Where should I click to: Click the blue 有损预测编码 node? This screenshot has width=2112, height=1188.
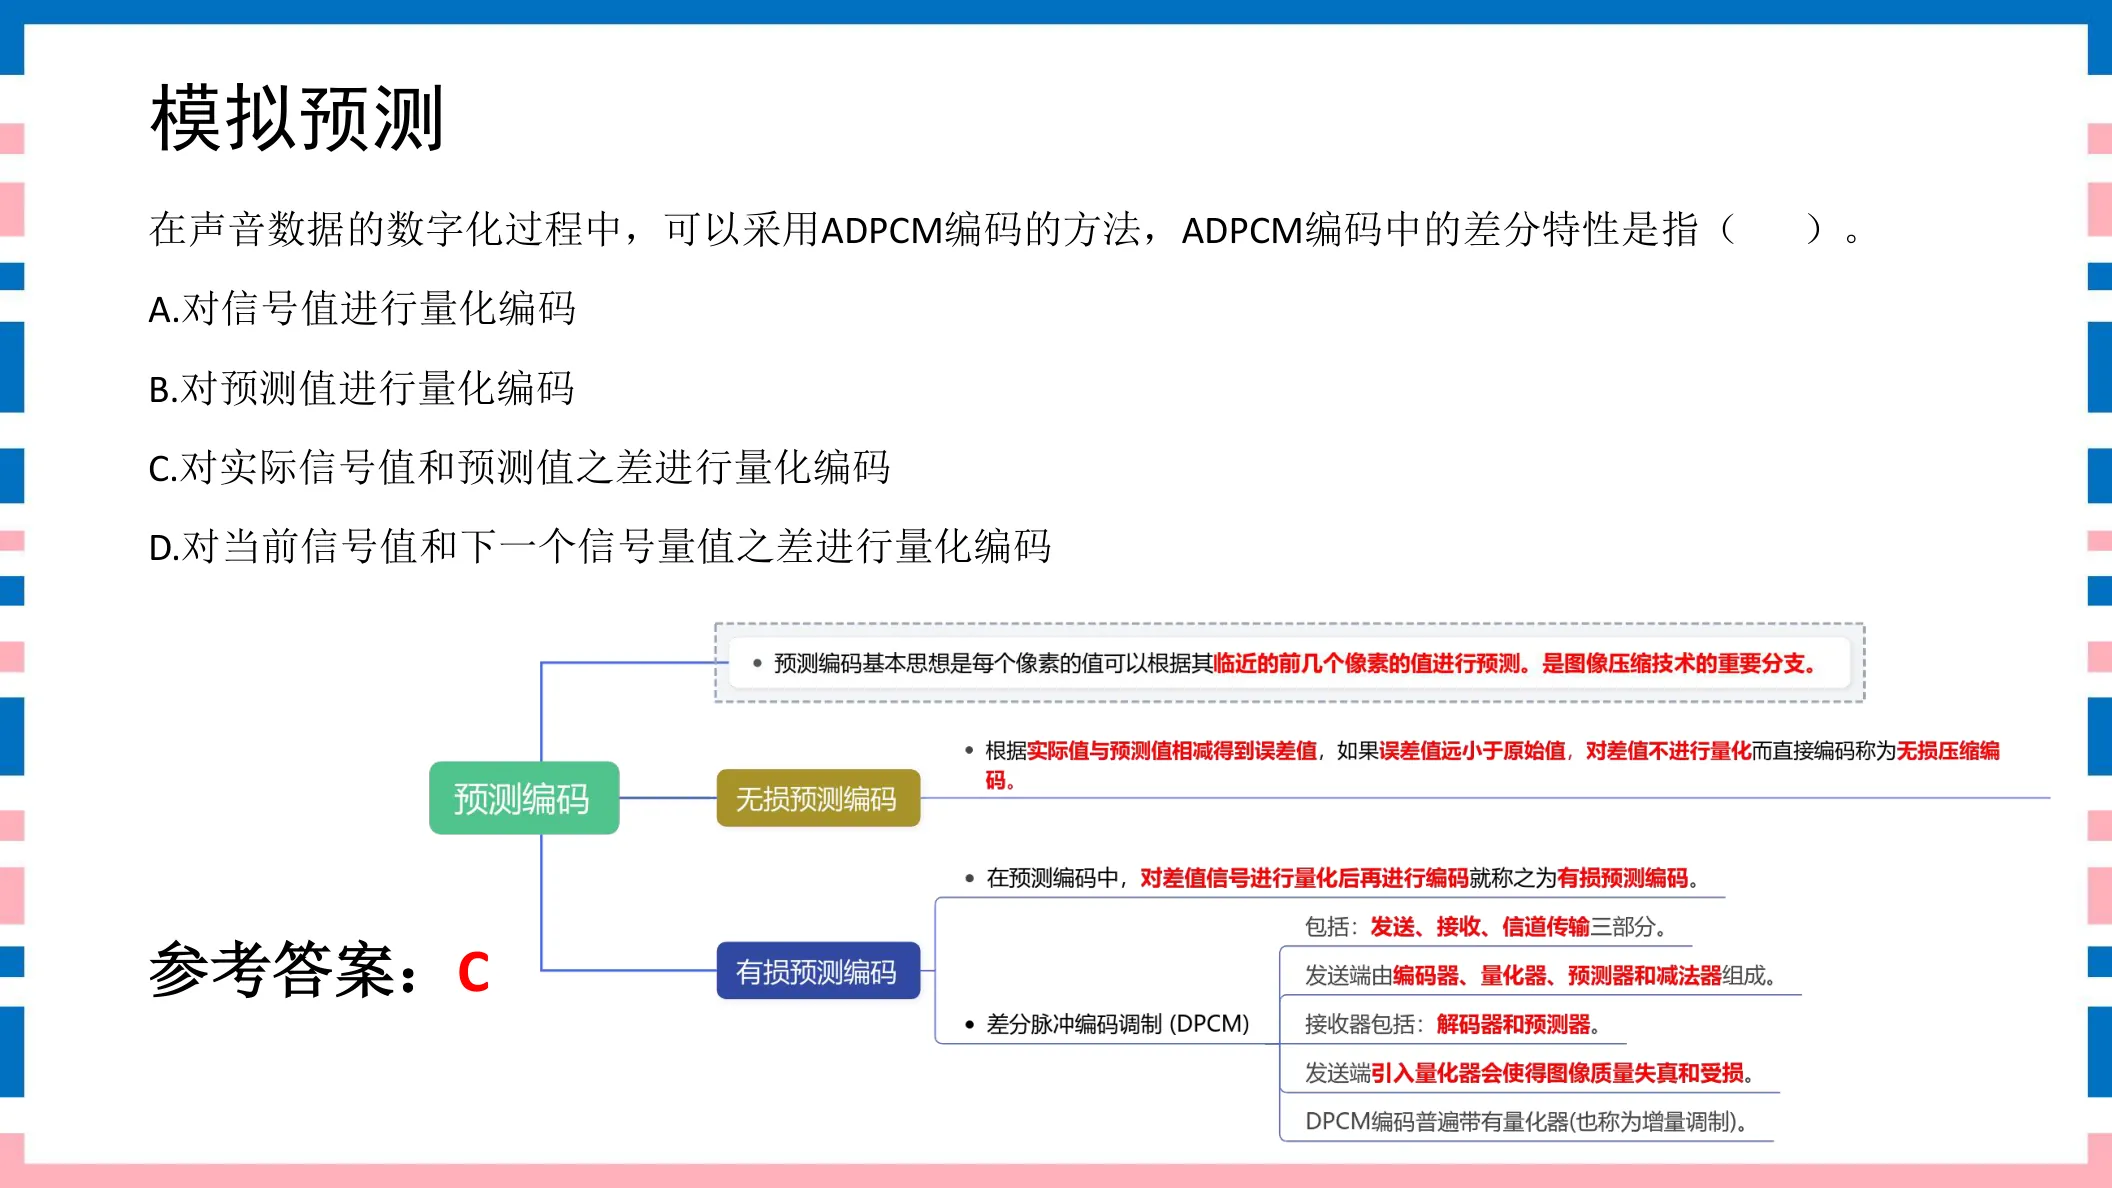(818, 971)
